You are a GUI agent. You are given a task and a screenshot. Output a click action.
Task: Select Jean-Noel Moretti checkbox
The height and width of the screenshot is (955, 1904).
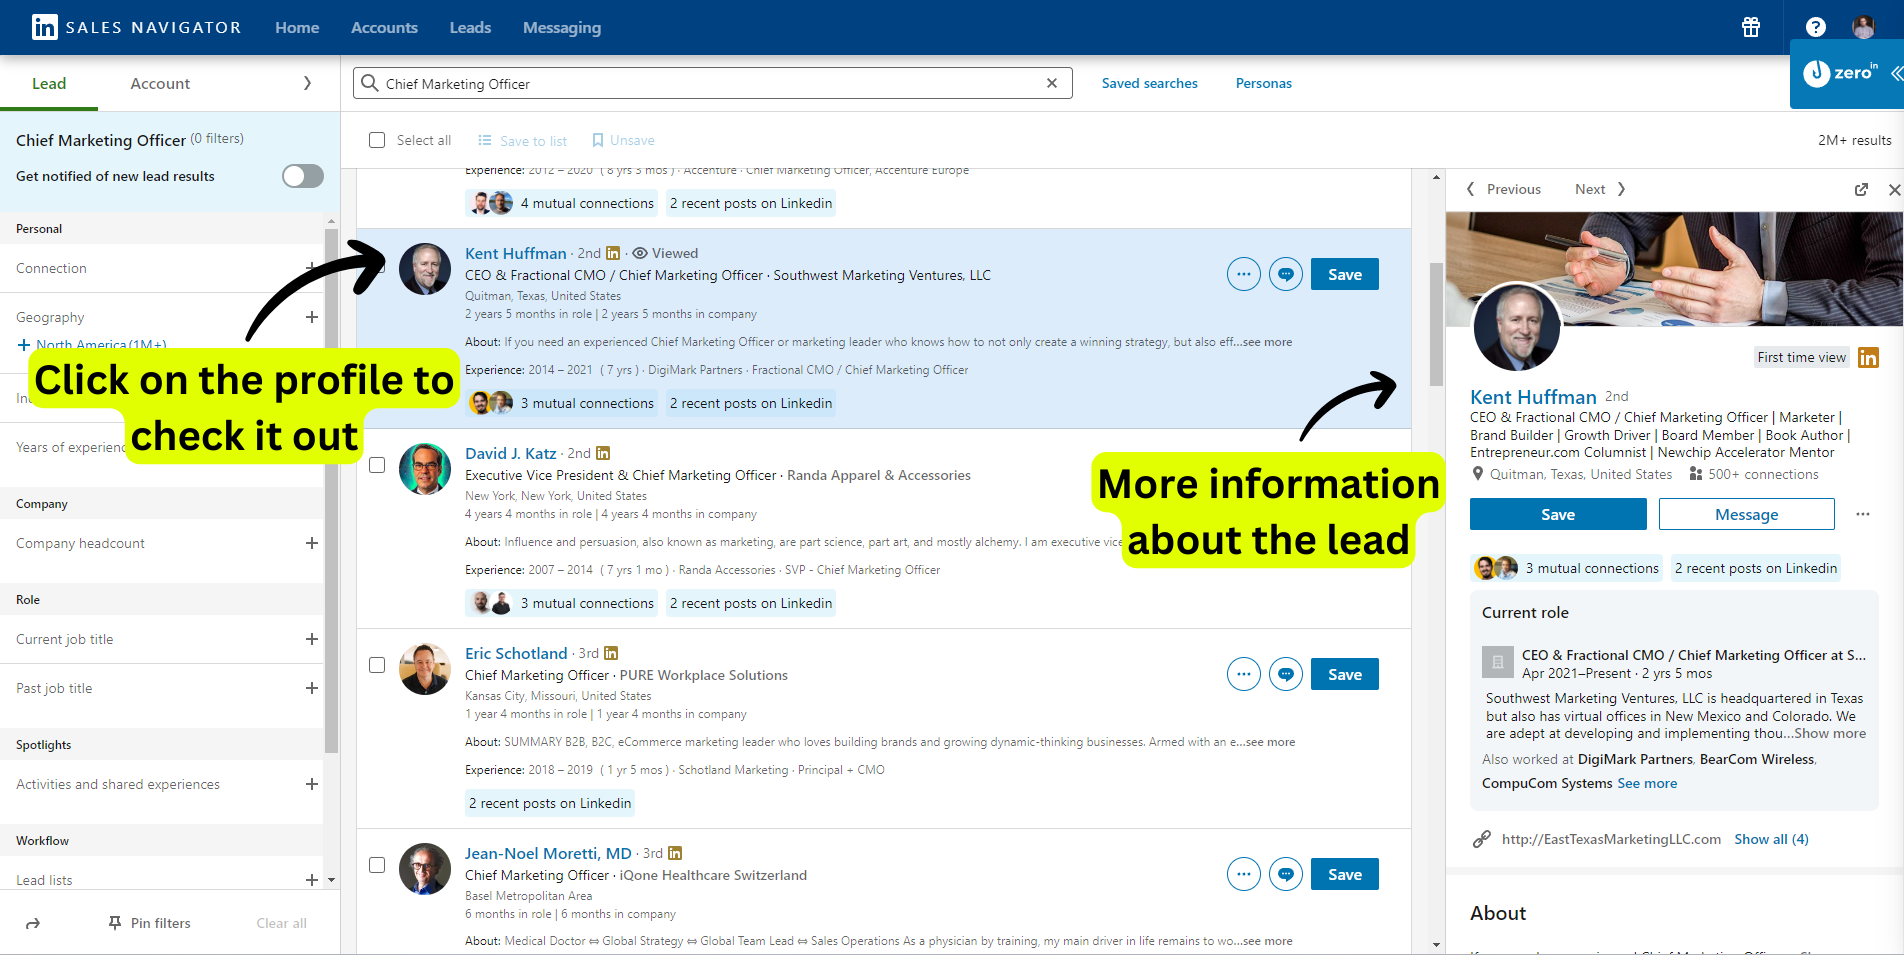pos(377,865)
